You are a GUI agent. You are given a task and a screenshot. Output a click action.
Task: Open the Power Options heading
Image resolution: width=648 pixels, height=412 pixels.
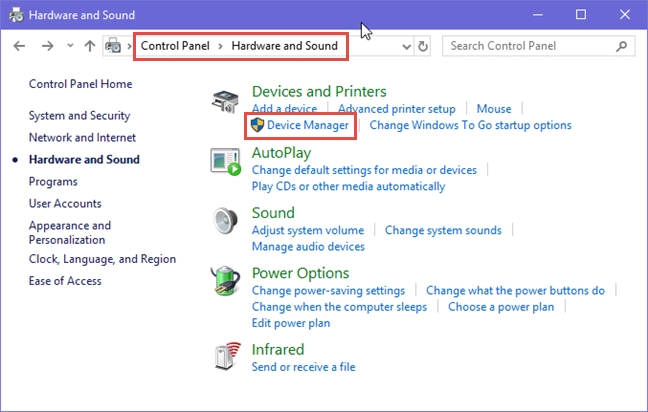click(x=300, y=273)
